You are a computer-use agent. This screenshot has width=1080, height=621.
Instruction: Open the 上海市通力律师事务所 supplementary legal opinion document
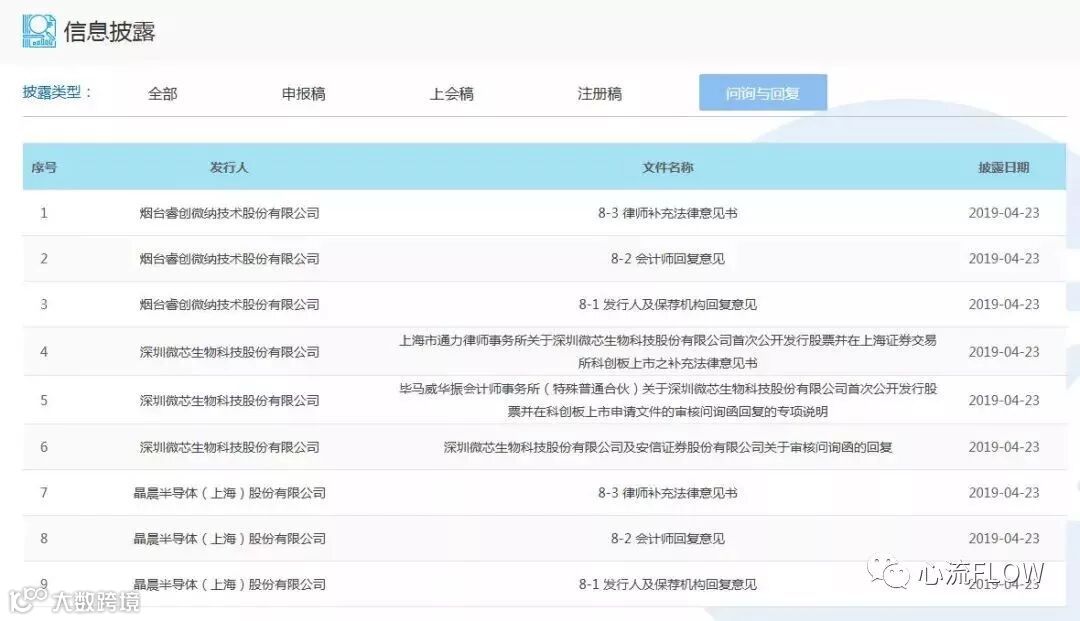[x=667, y=351]
